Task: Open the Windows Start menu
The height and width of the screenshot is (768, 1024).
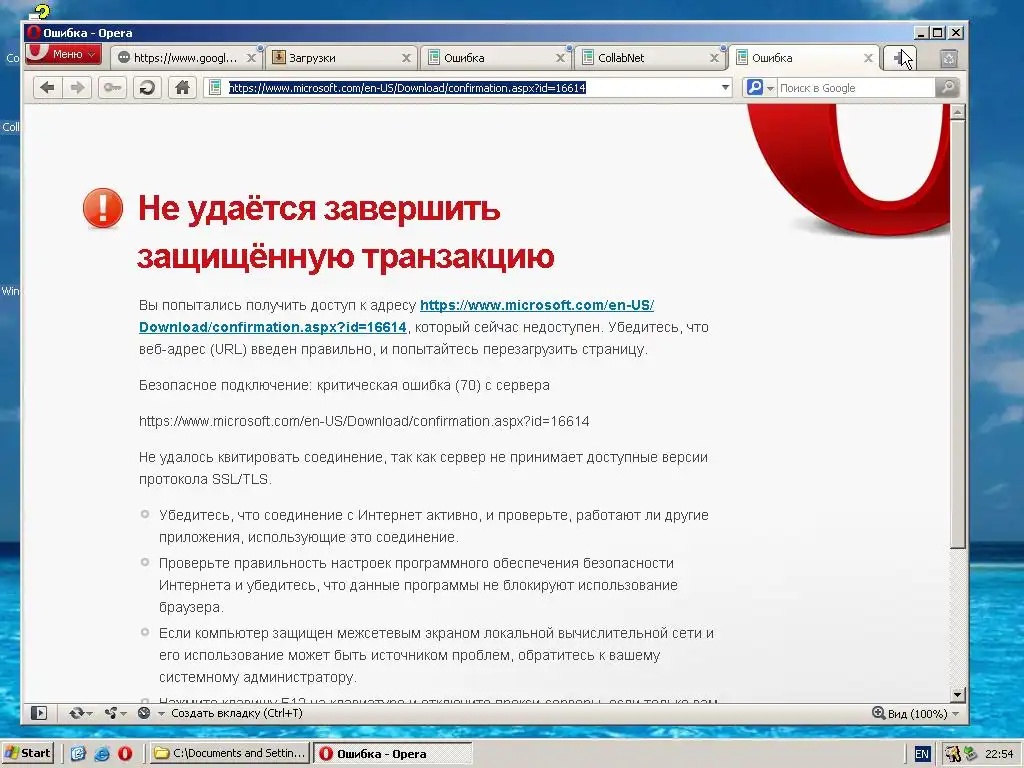Action: coord(27,753)
